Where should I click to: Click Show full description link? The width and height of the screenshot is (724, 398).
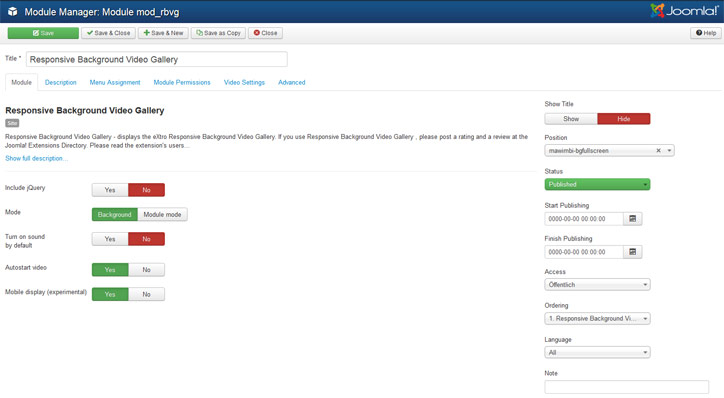[36, 158]
